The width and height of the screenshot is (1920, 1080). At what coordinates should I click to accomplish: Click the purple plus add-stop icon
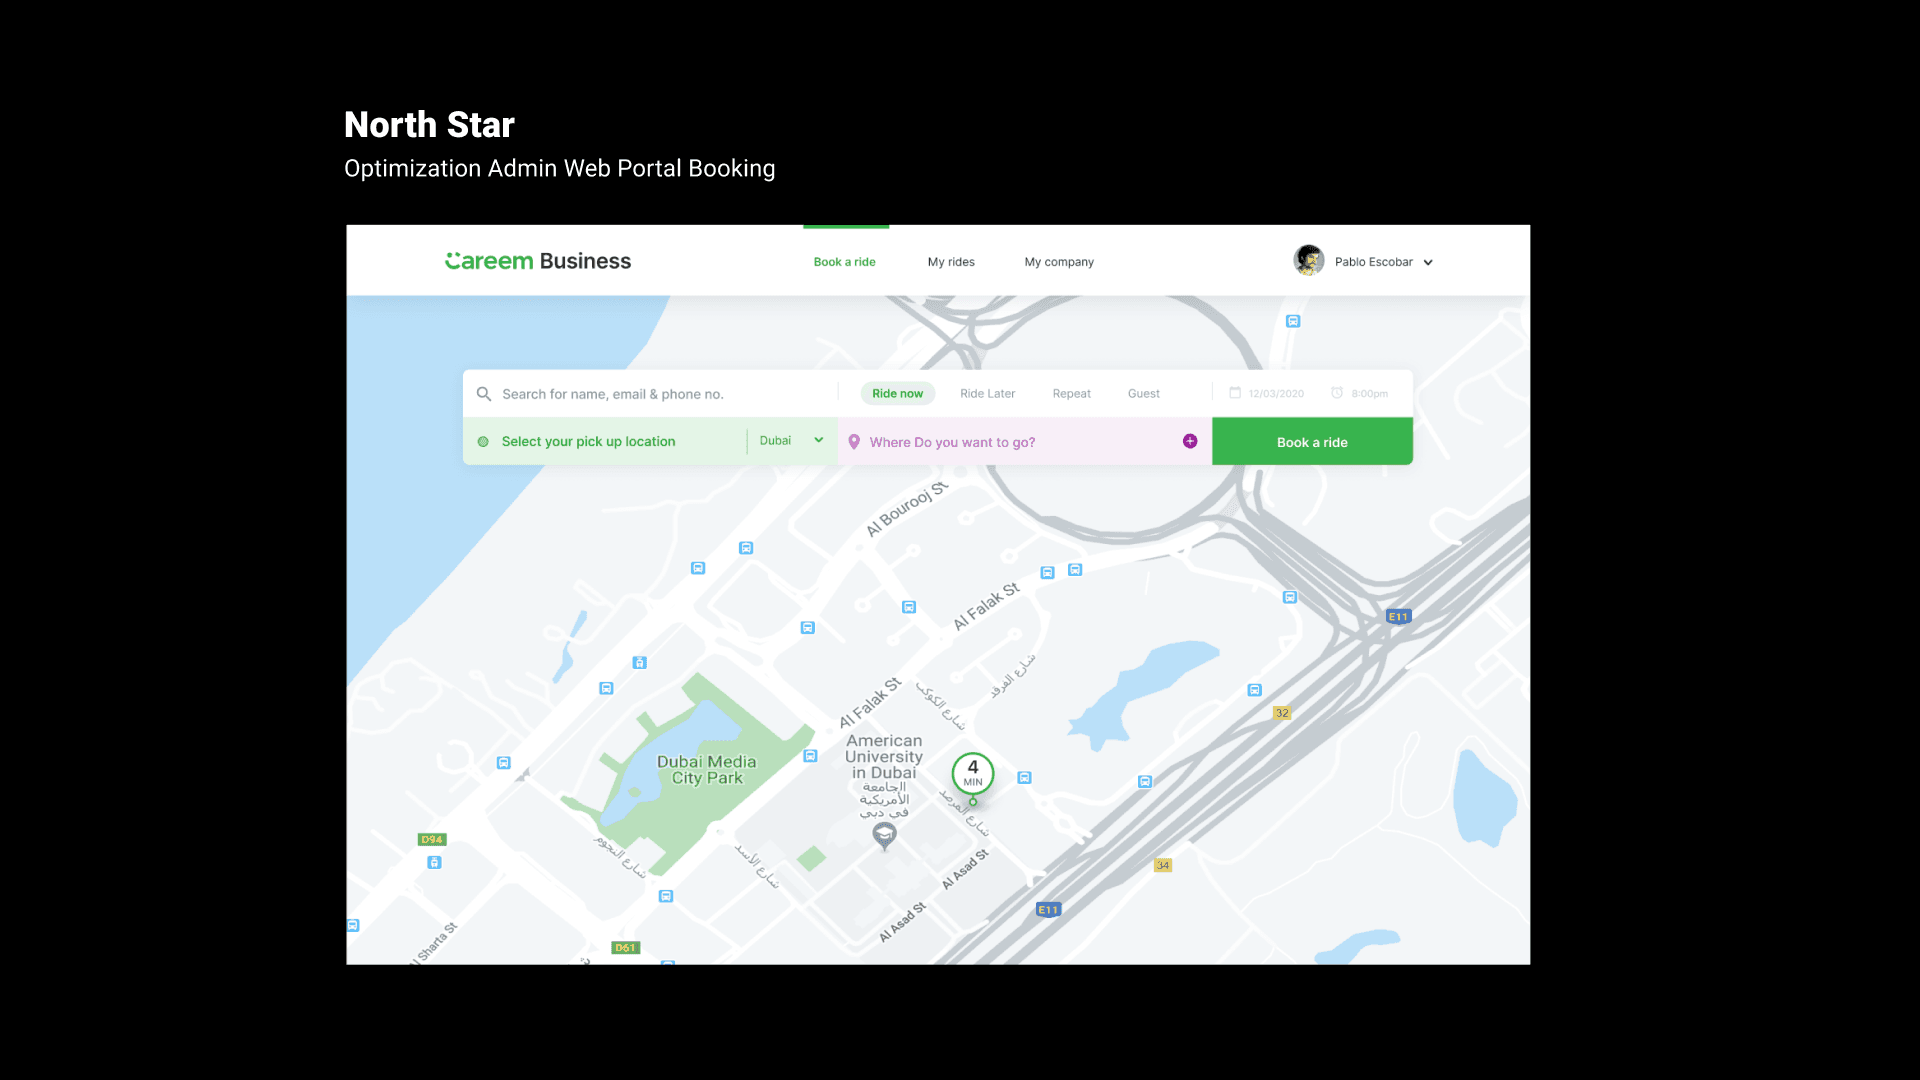(x=1190, y=441)
